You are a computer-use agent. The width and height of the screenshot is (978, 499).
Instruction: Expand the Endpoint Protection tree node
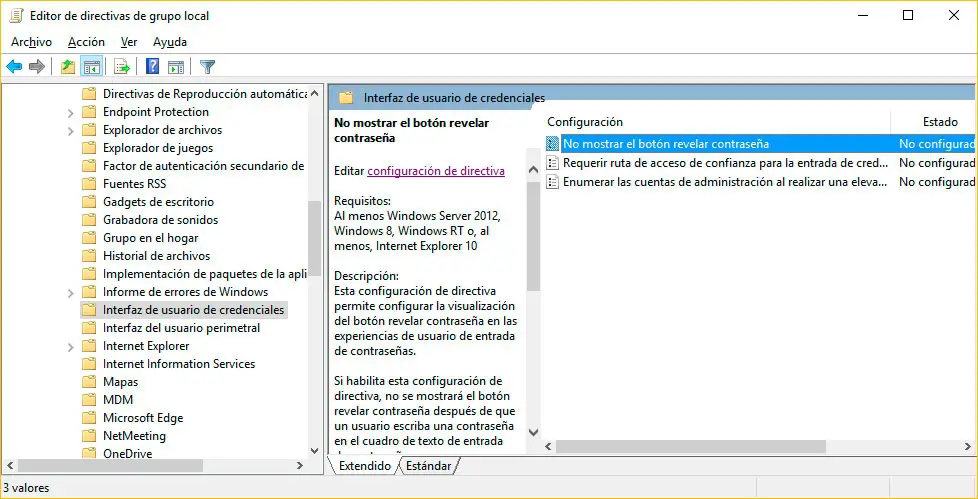pyautogui.click(x=70, y=113)
